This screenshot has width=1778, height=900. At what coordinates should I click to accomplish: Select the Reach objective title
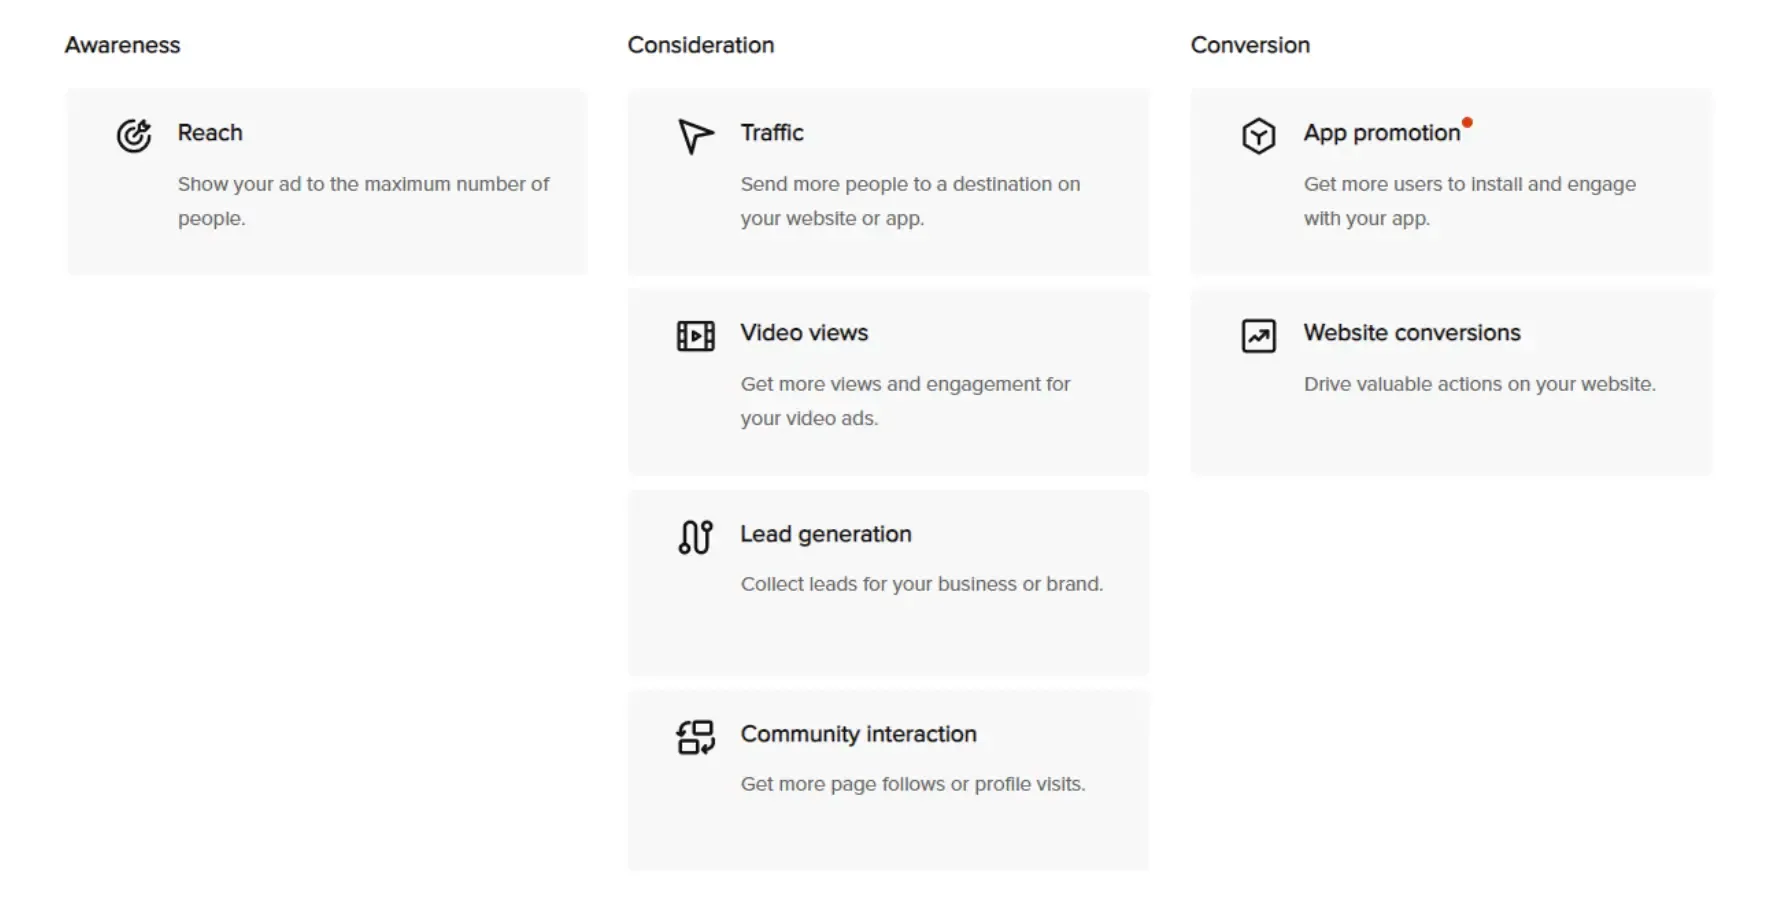[x=210, y=133]
